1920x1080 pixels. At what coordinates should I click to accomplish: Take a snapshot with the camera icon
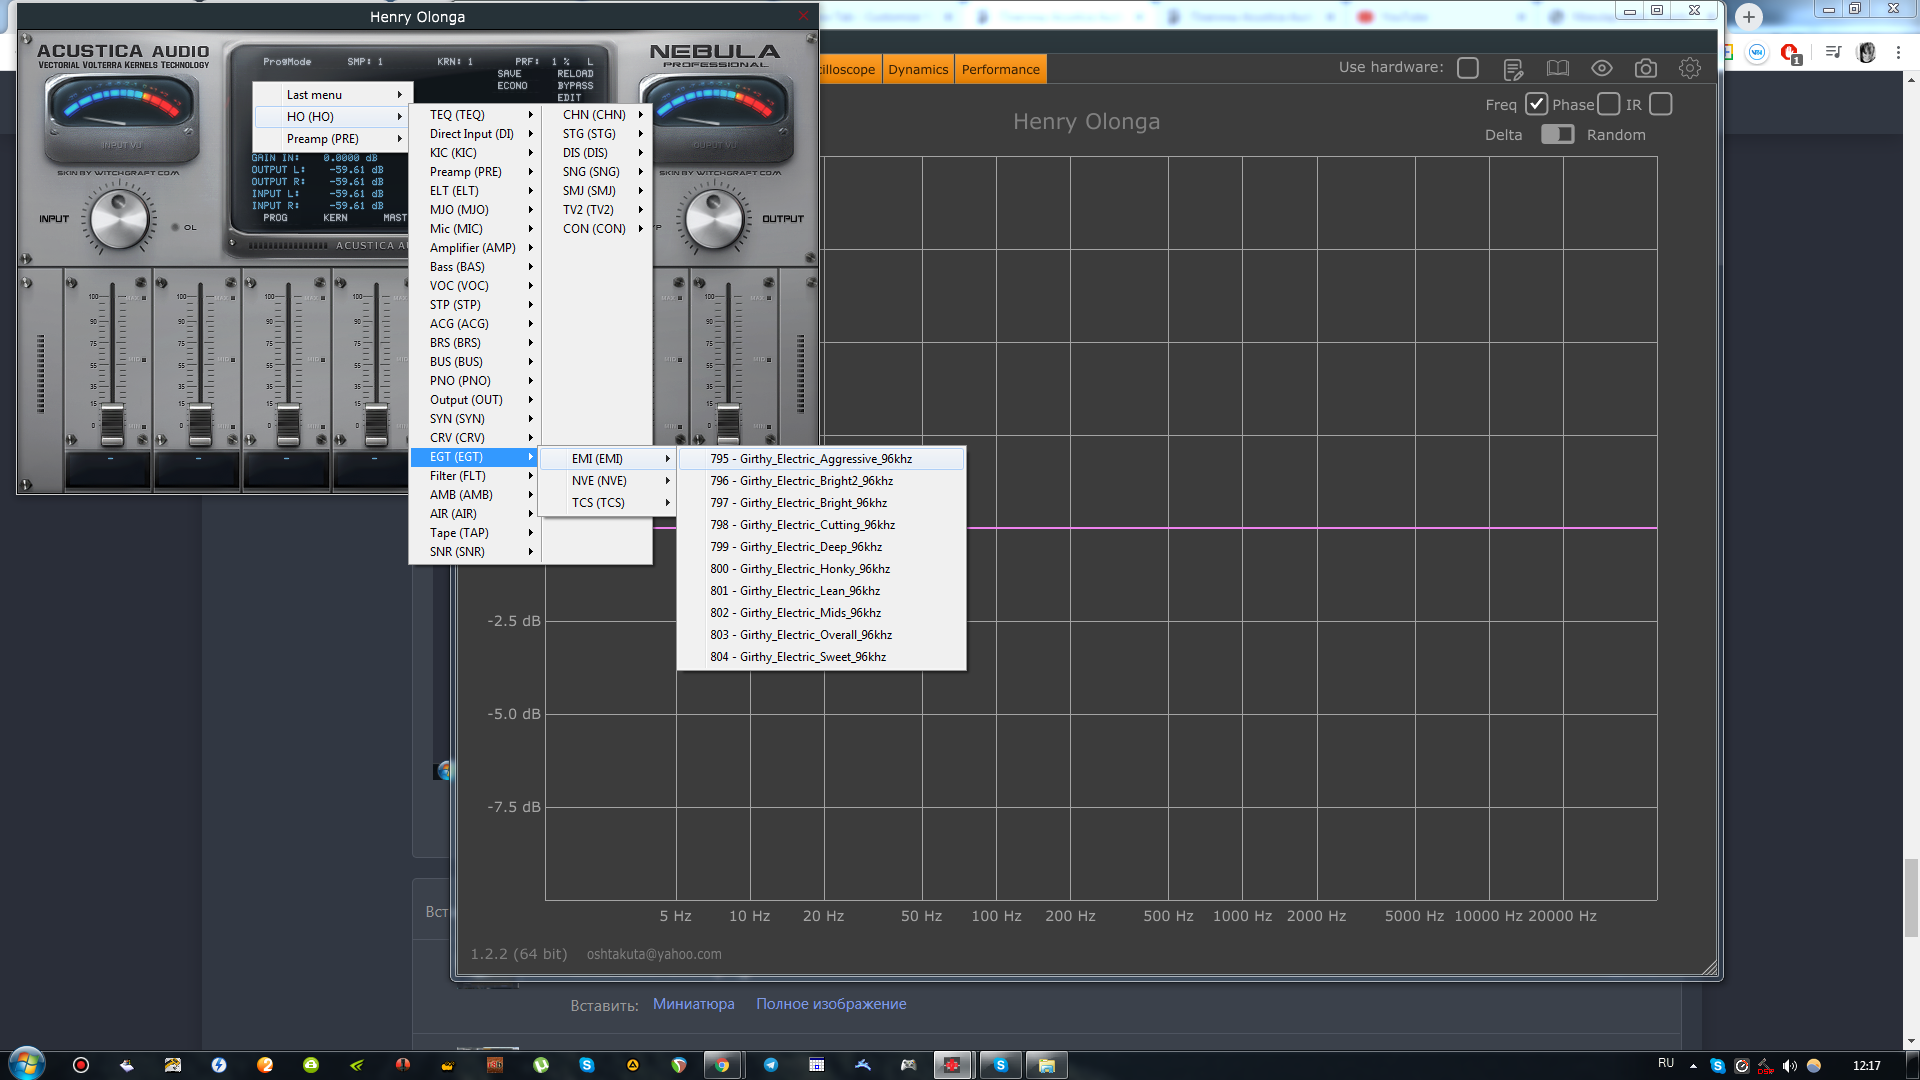click(x=1645, y=68)
